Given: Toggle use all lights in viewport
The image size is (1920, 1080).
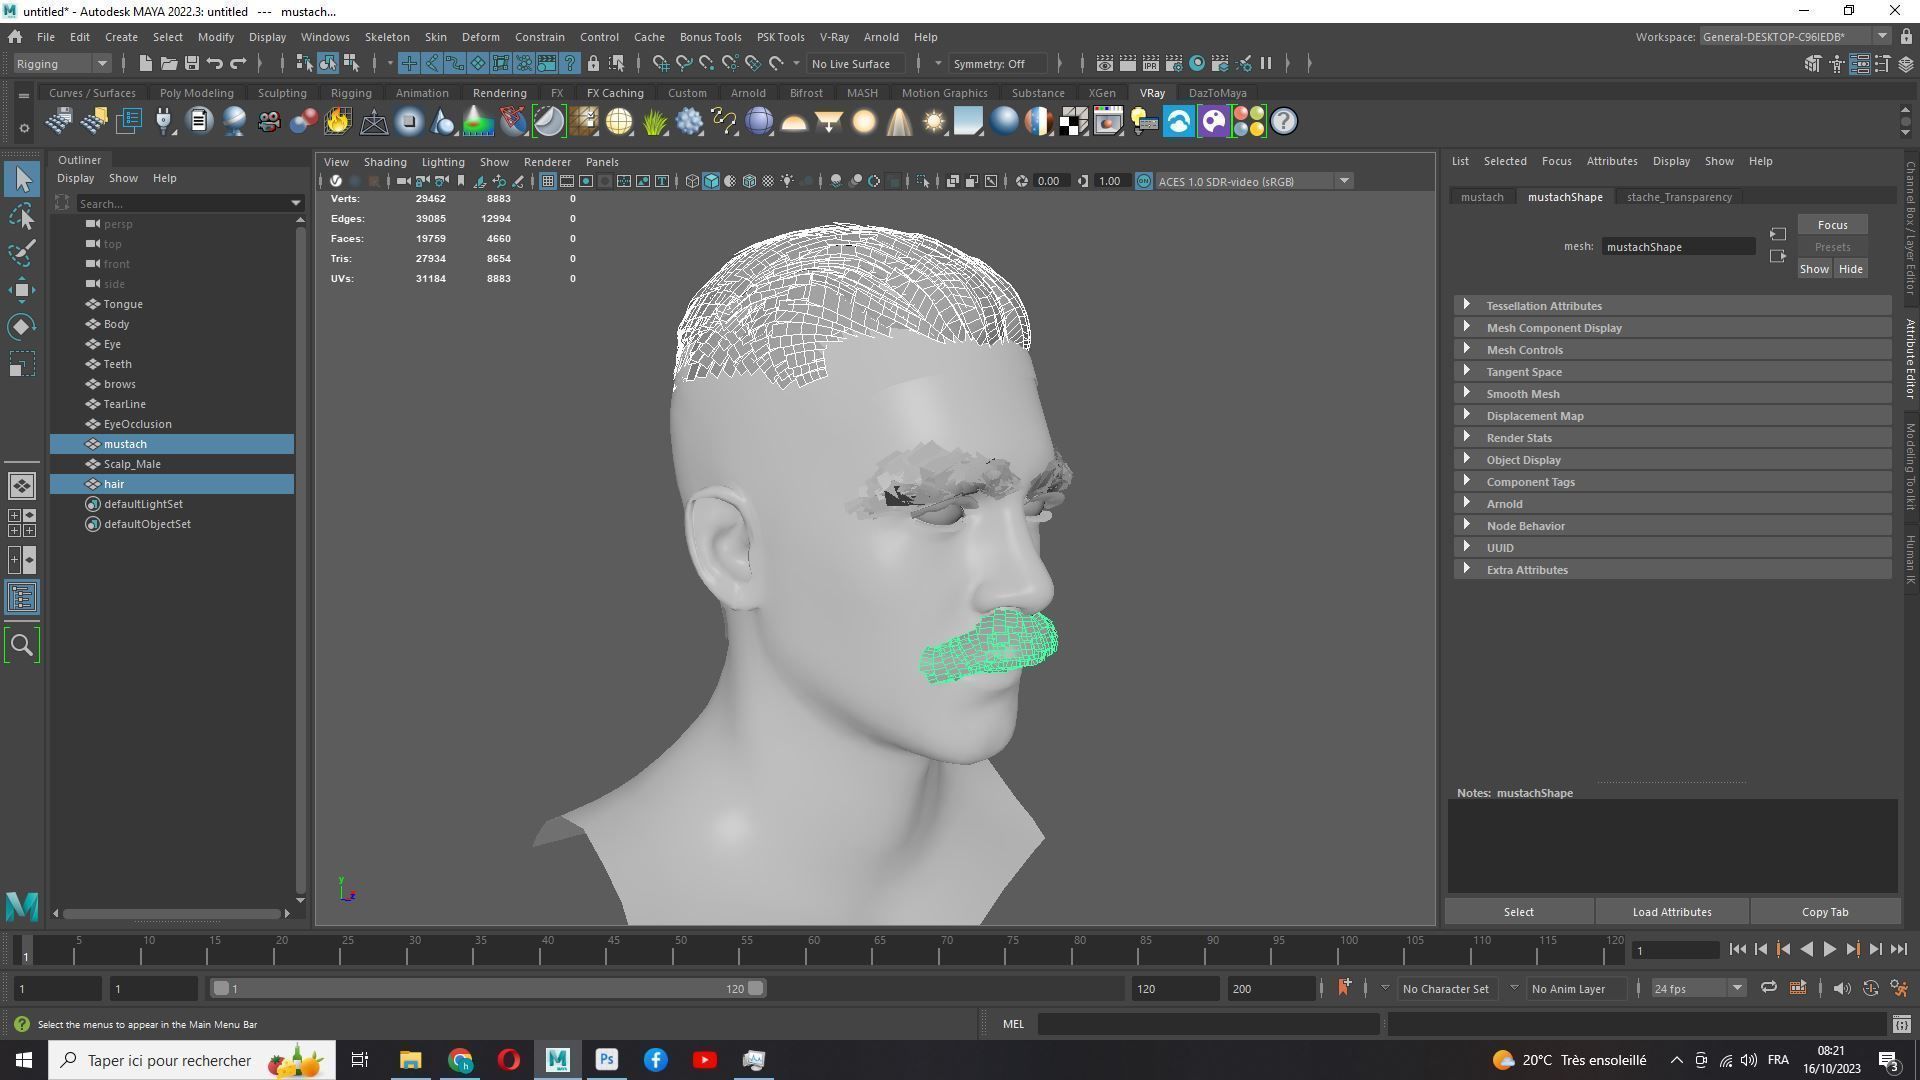Looking at the screenshot, I should (x=787, y=181).
